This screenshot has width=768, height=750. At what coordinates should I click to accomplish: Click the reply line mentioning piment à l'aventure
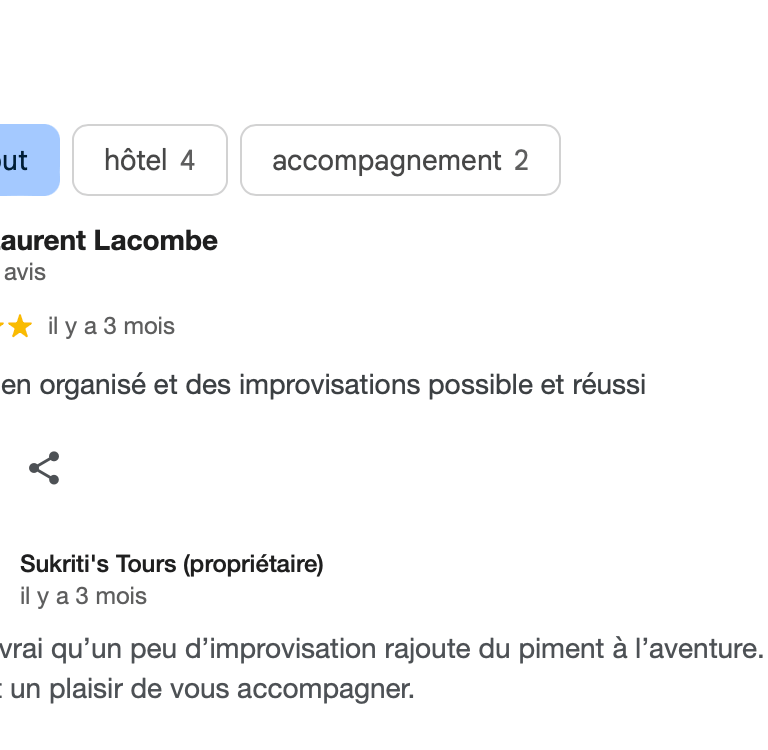click(380, 650)
